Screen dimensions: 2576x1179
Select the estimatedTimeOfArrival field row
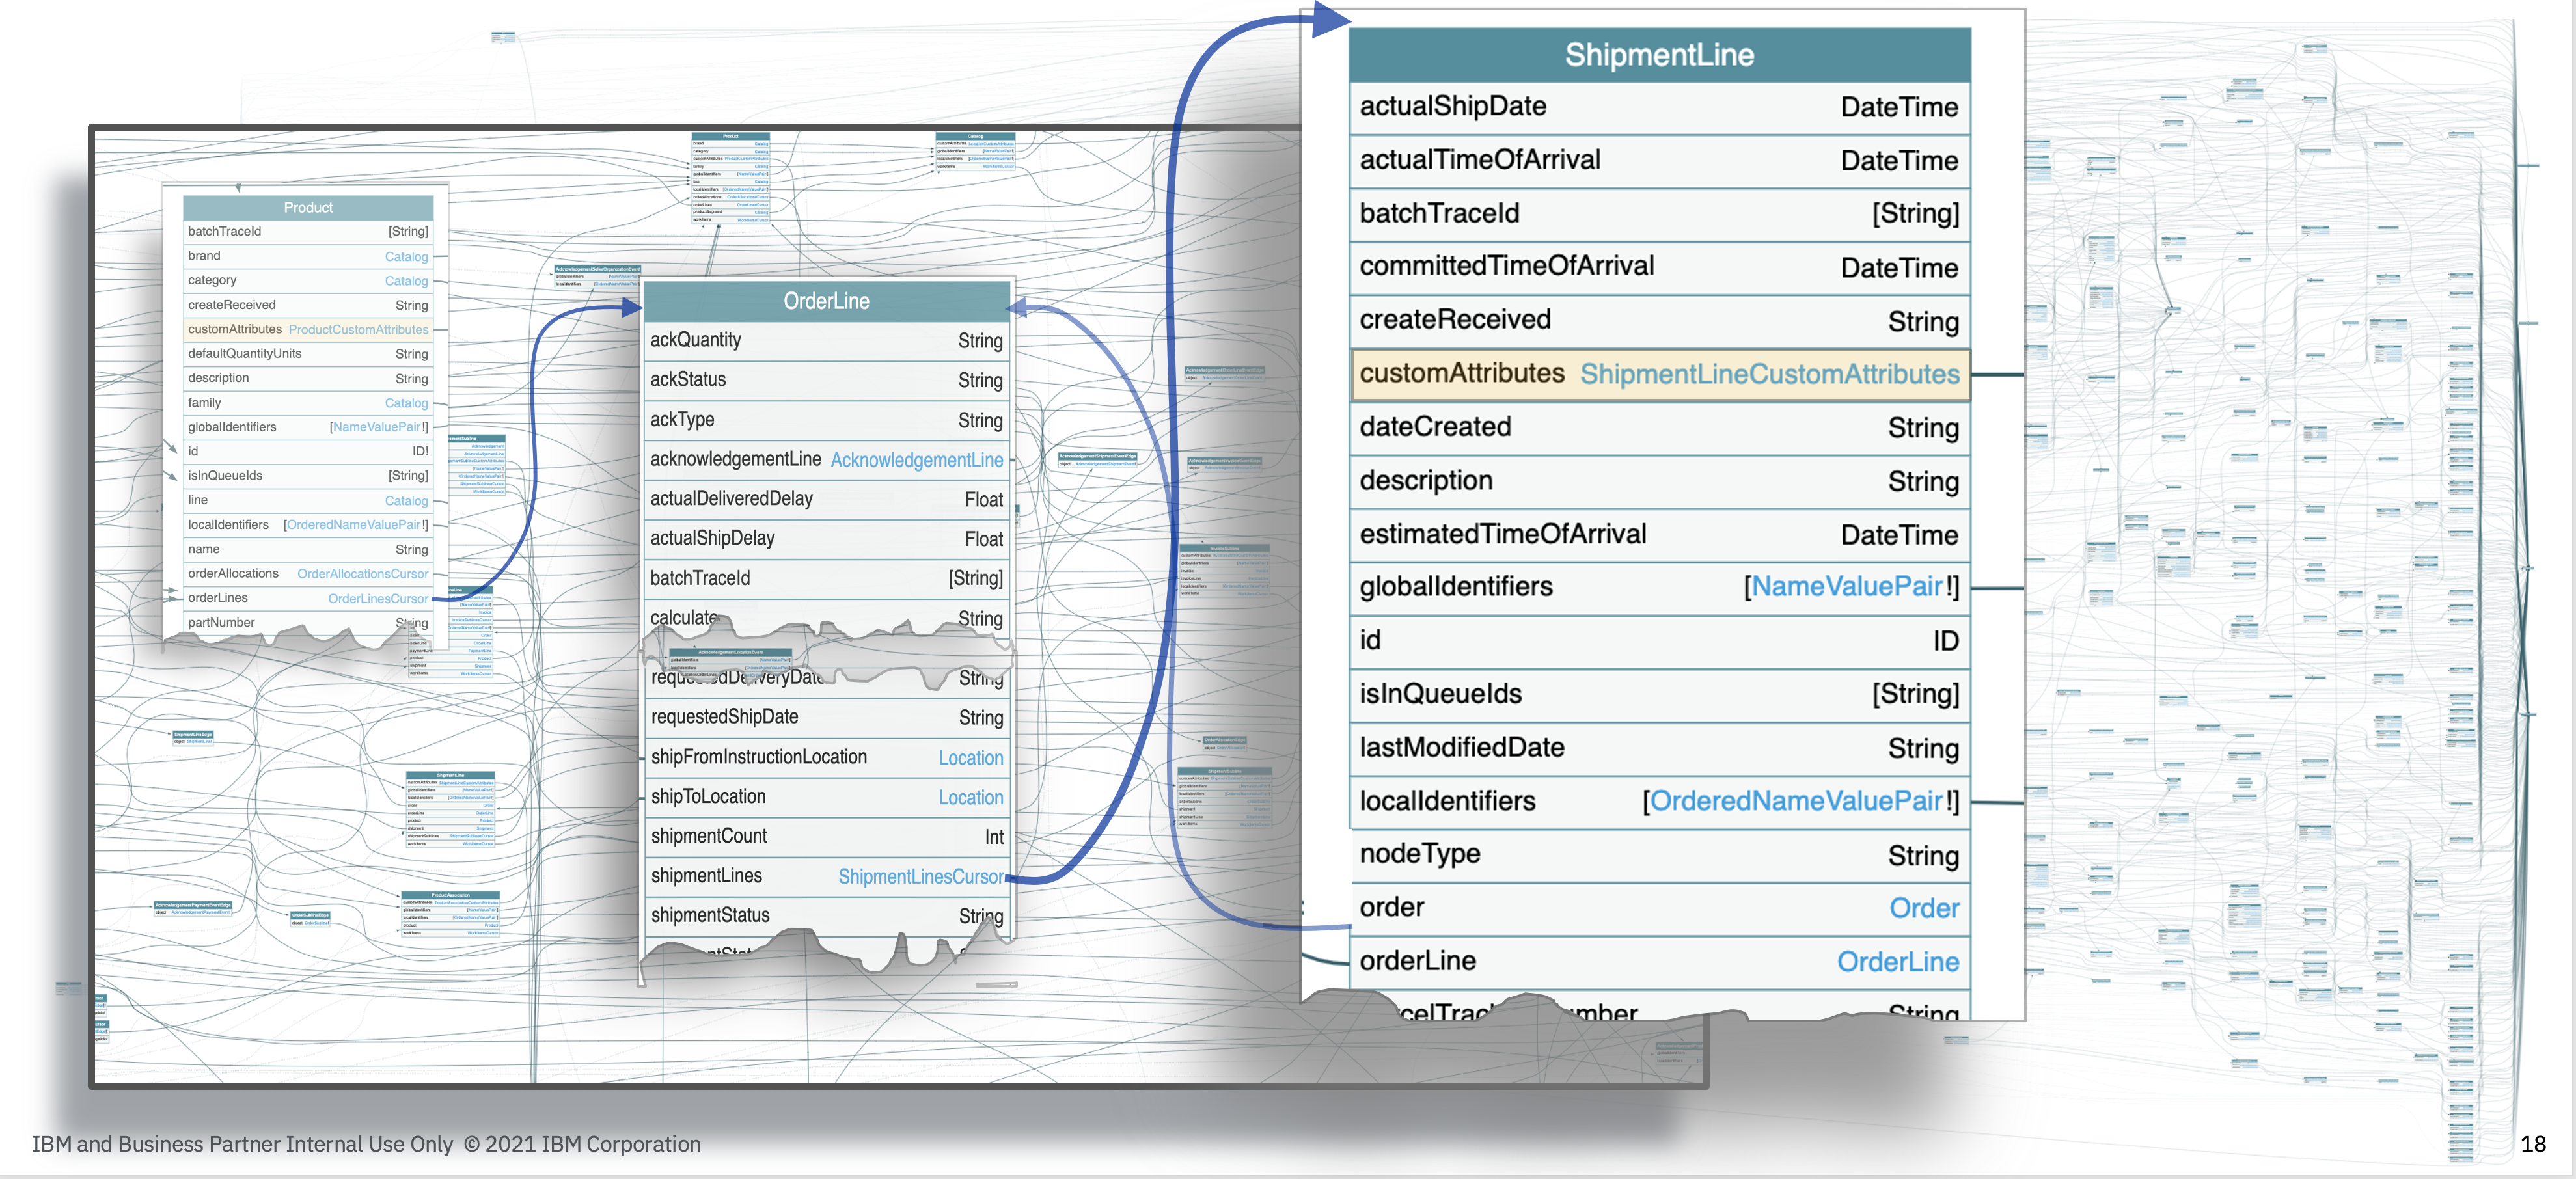point(1658,534)
